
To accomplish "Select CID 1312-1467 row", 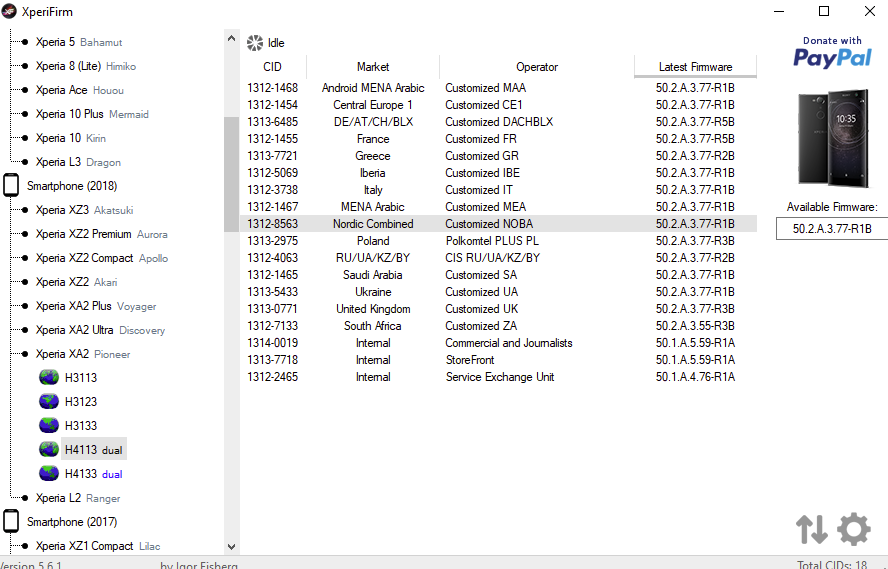I will [498, 207].
